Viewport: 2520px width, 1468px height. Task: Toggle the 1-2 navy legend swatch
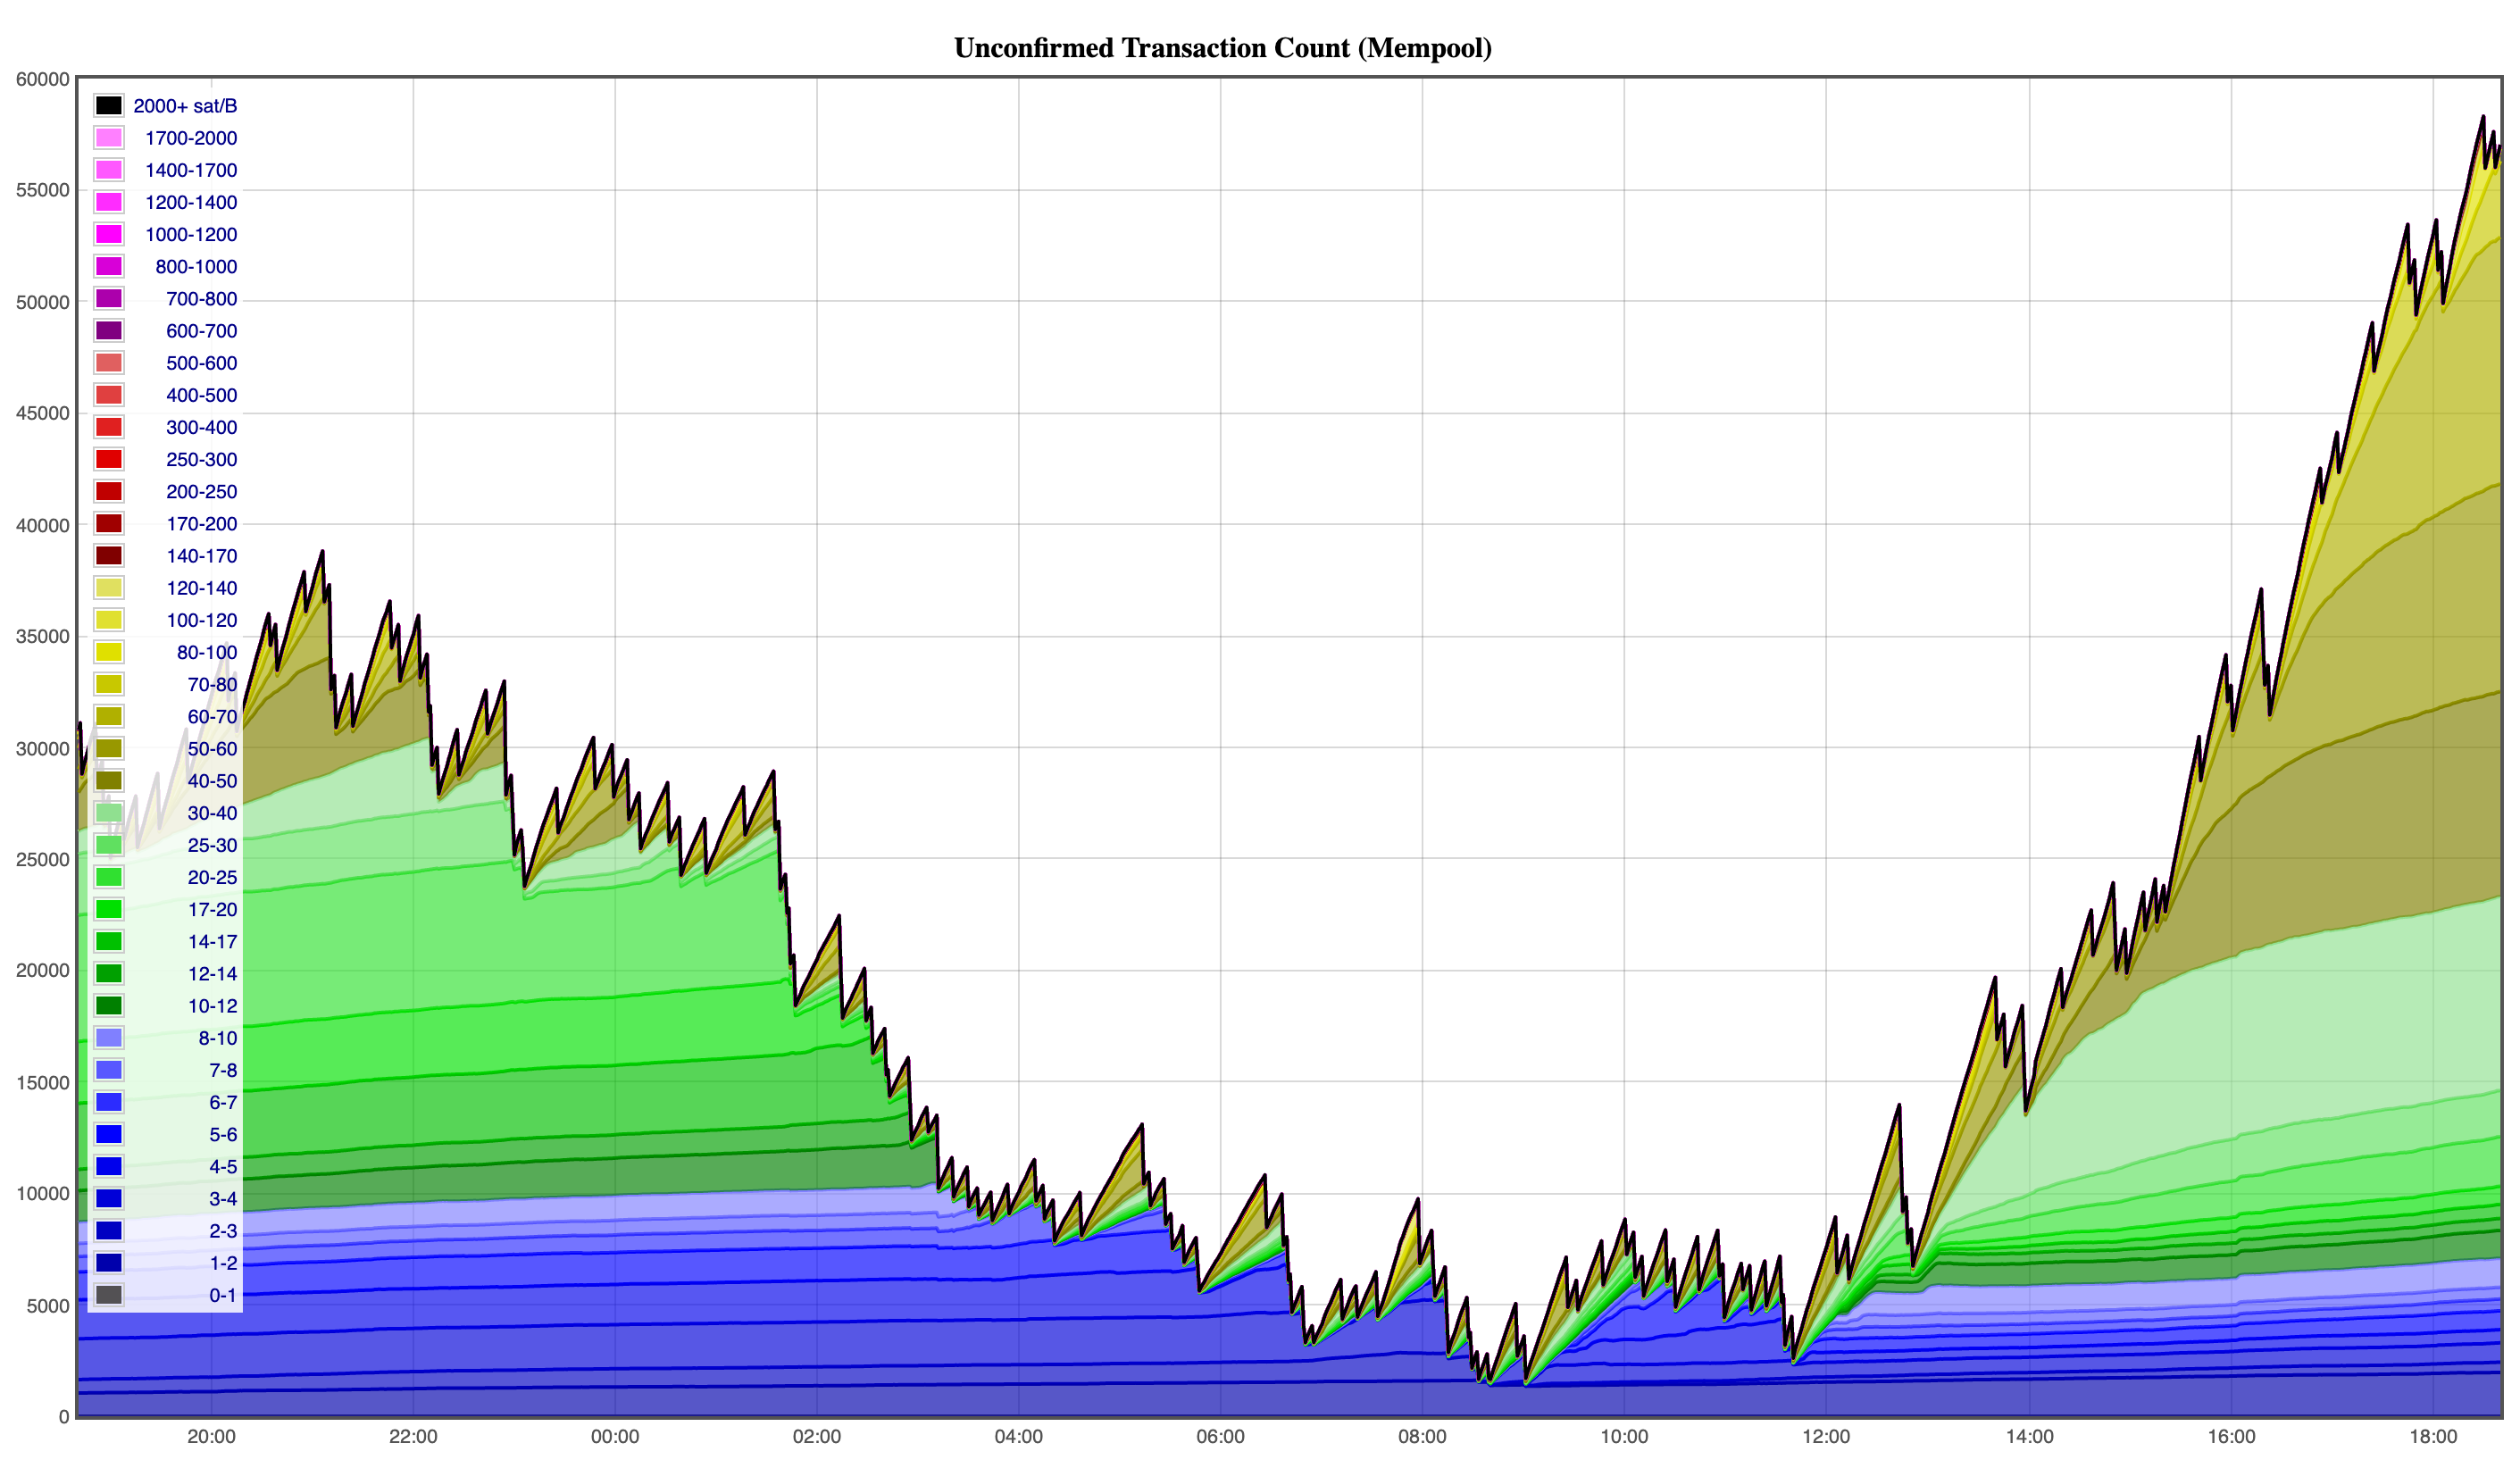pyautogui.click(x=109, y=1263)
